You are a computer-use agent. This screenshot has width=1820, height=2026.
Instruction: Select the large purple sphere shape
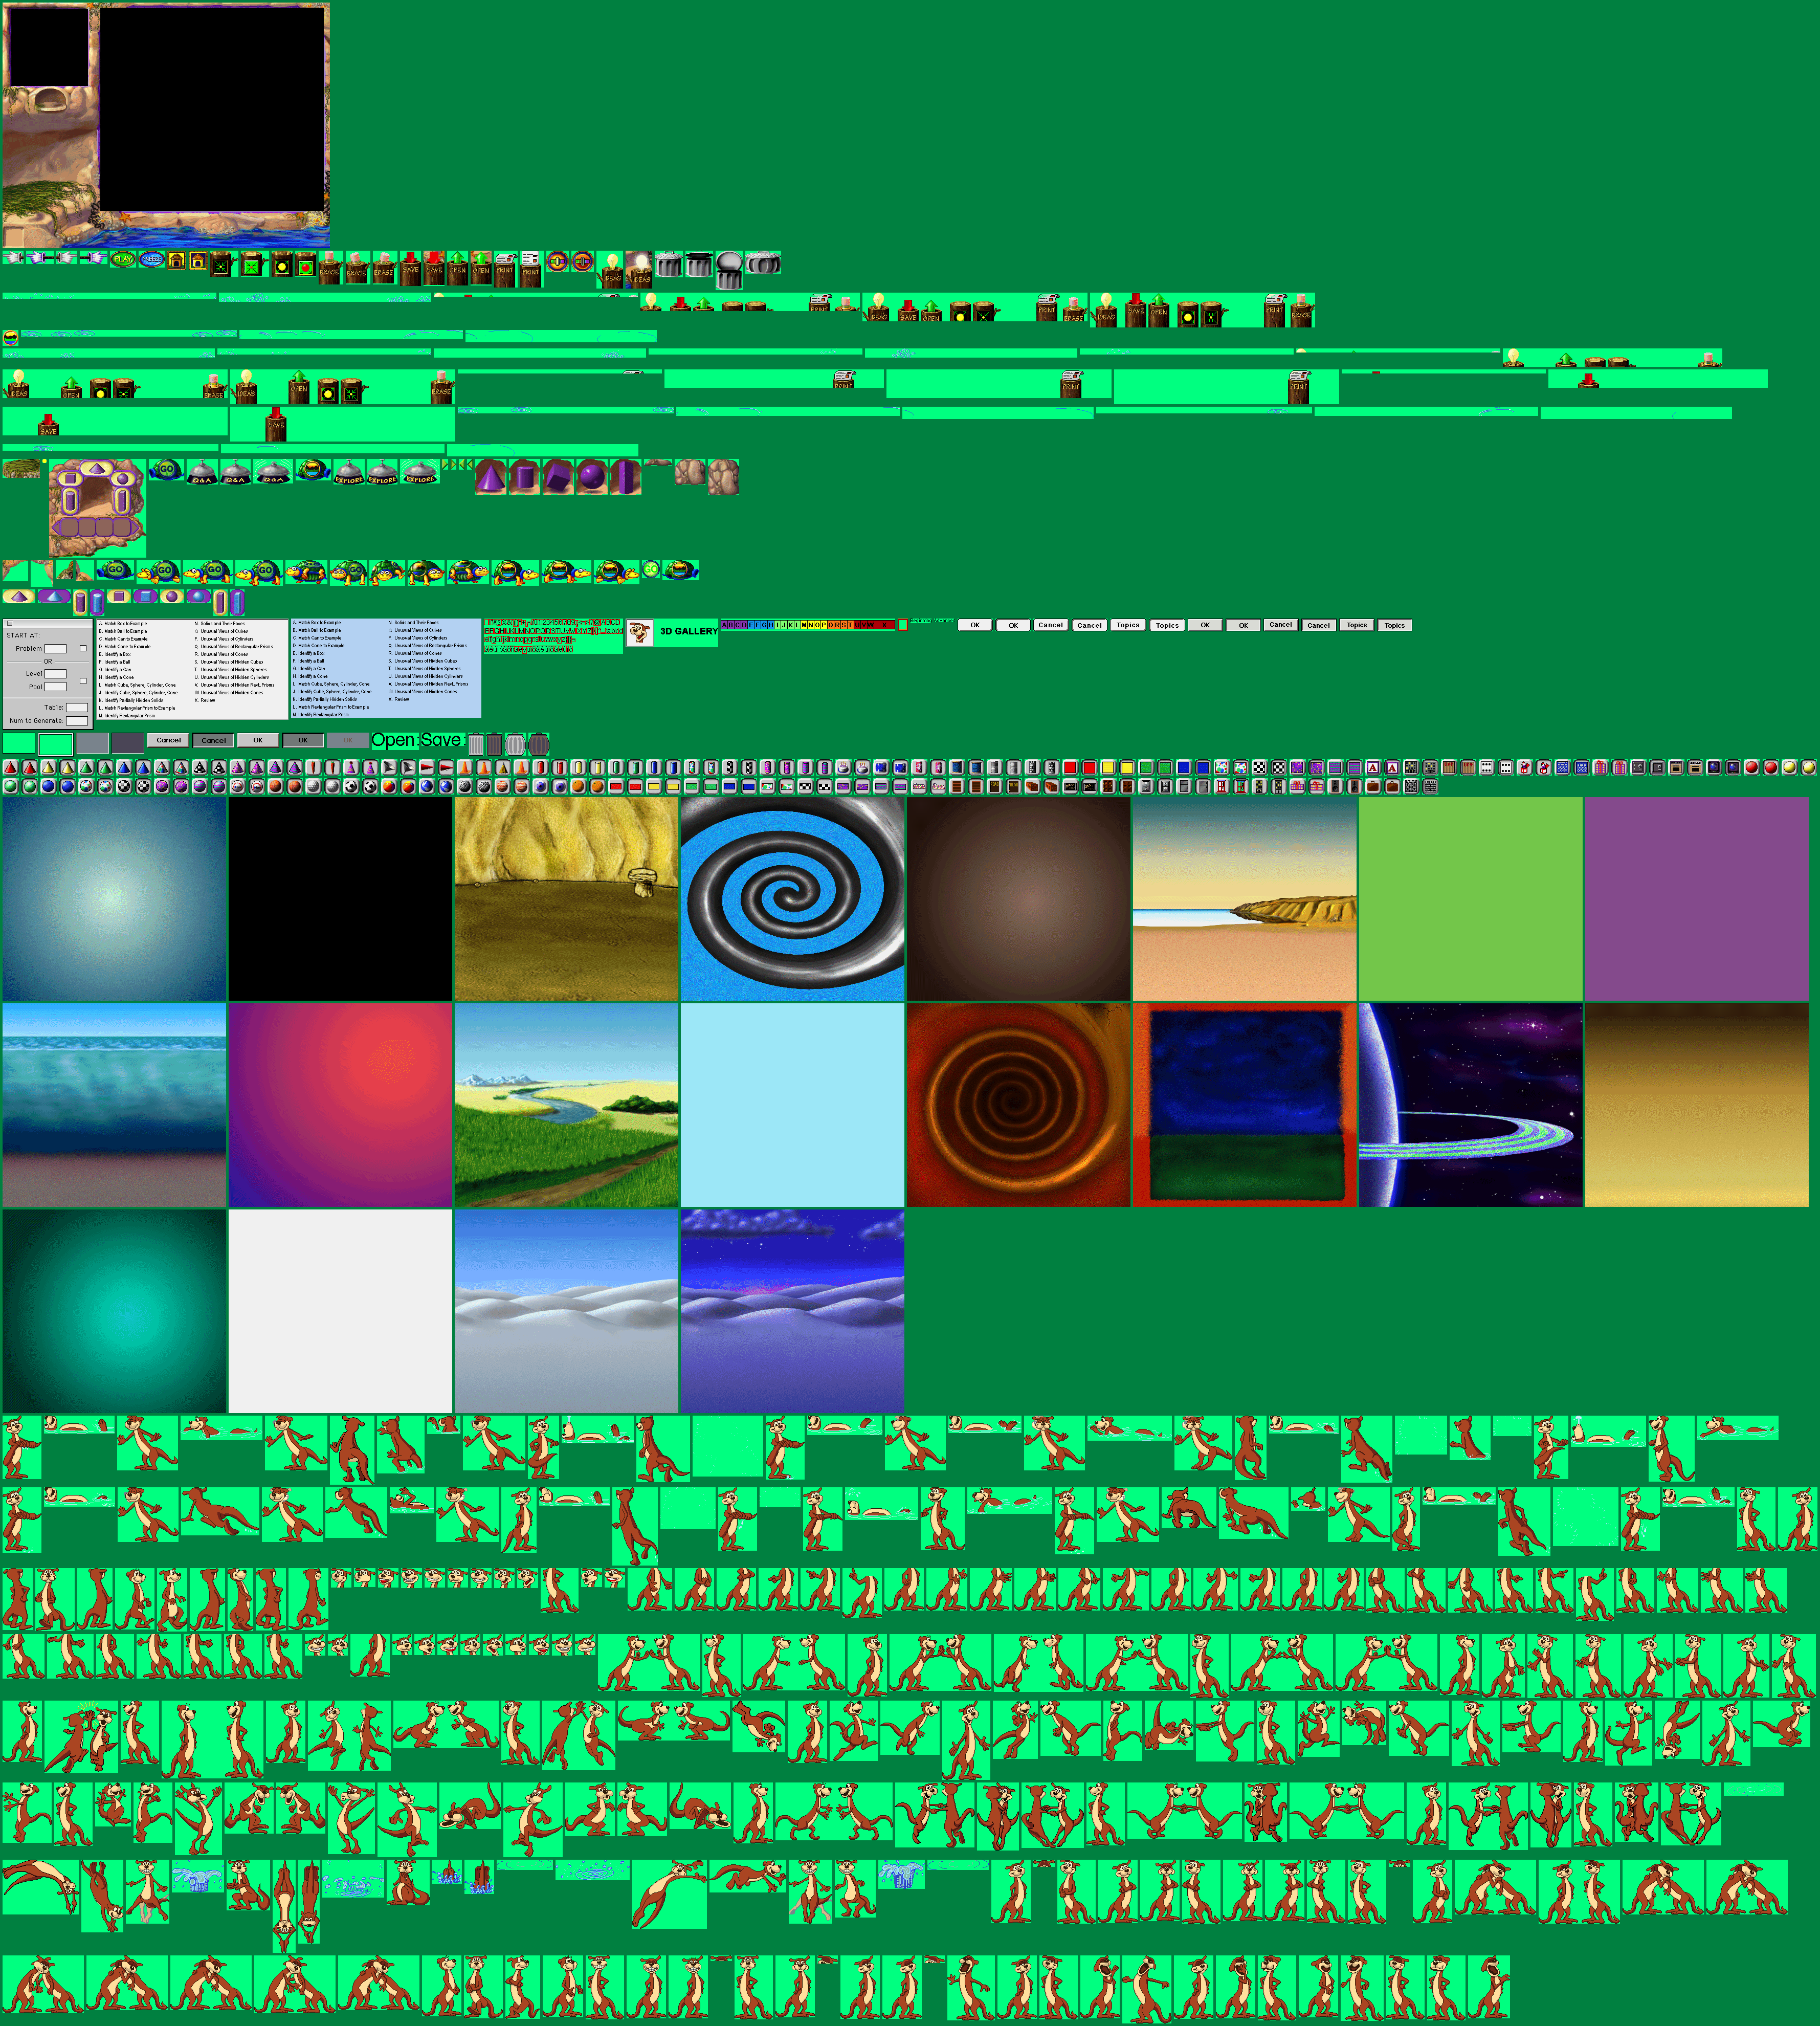pos(591,477)
